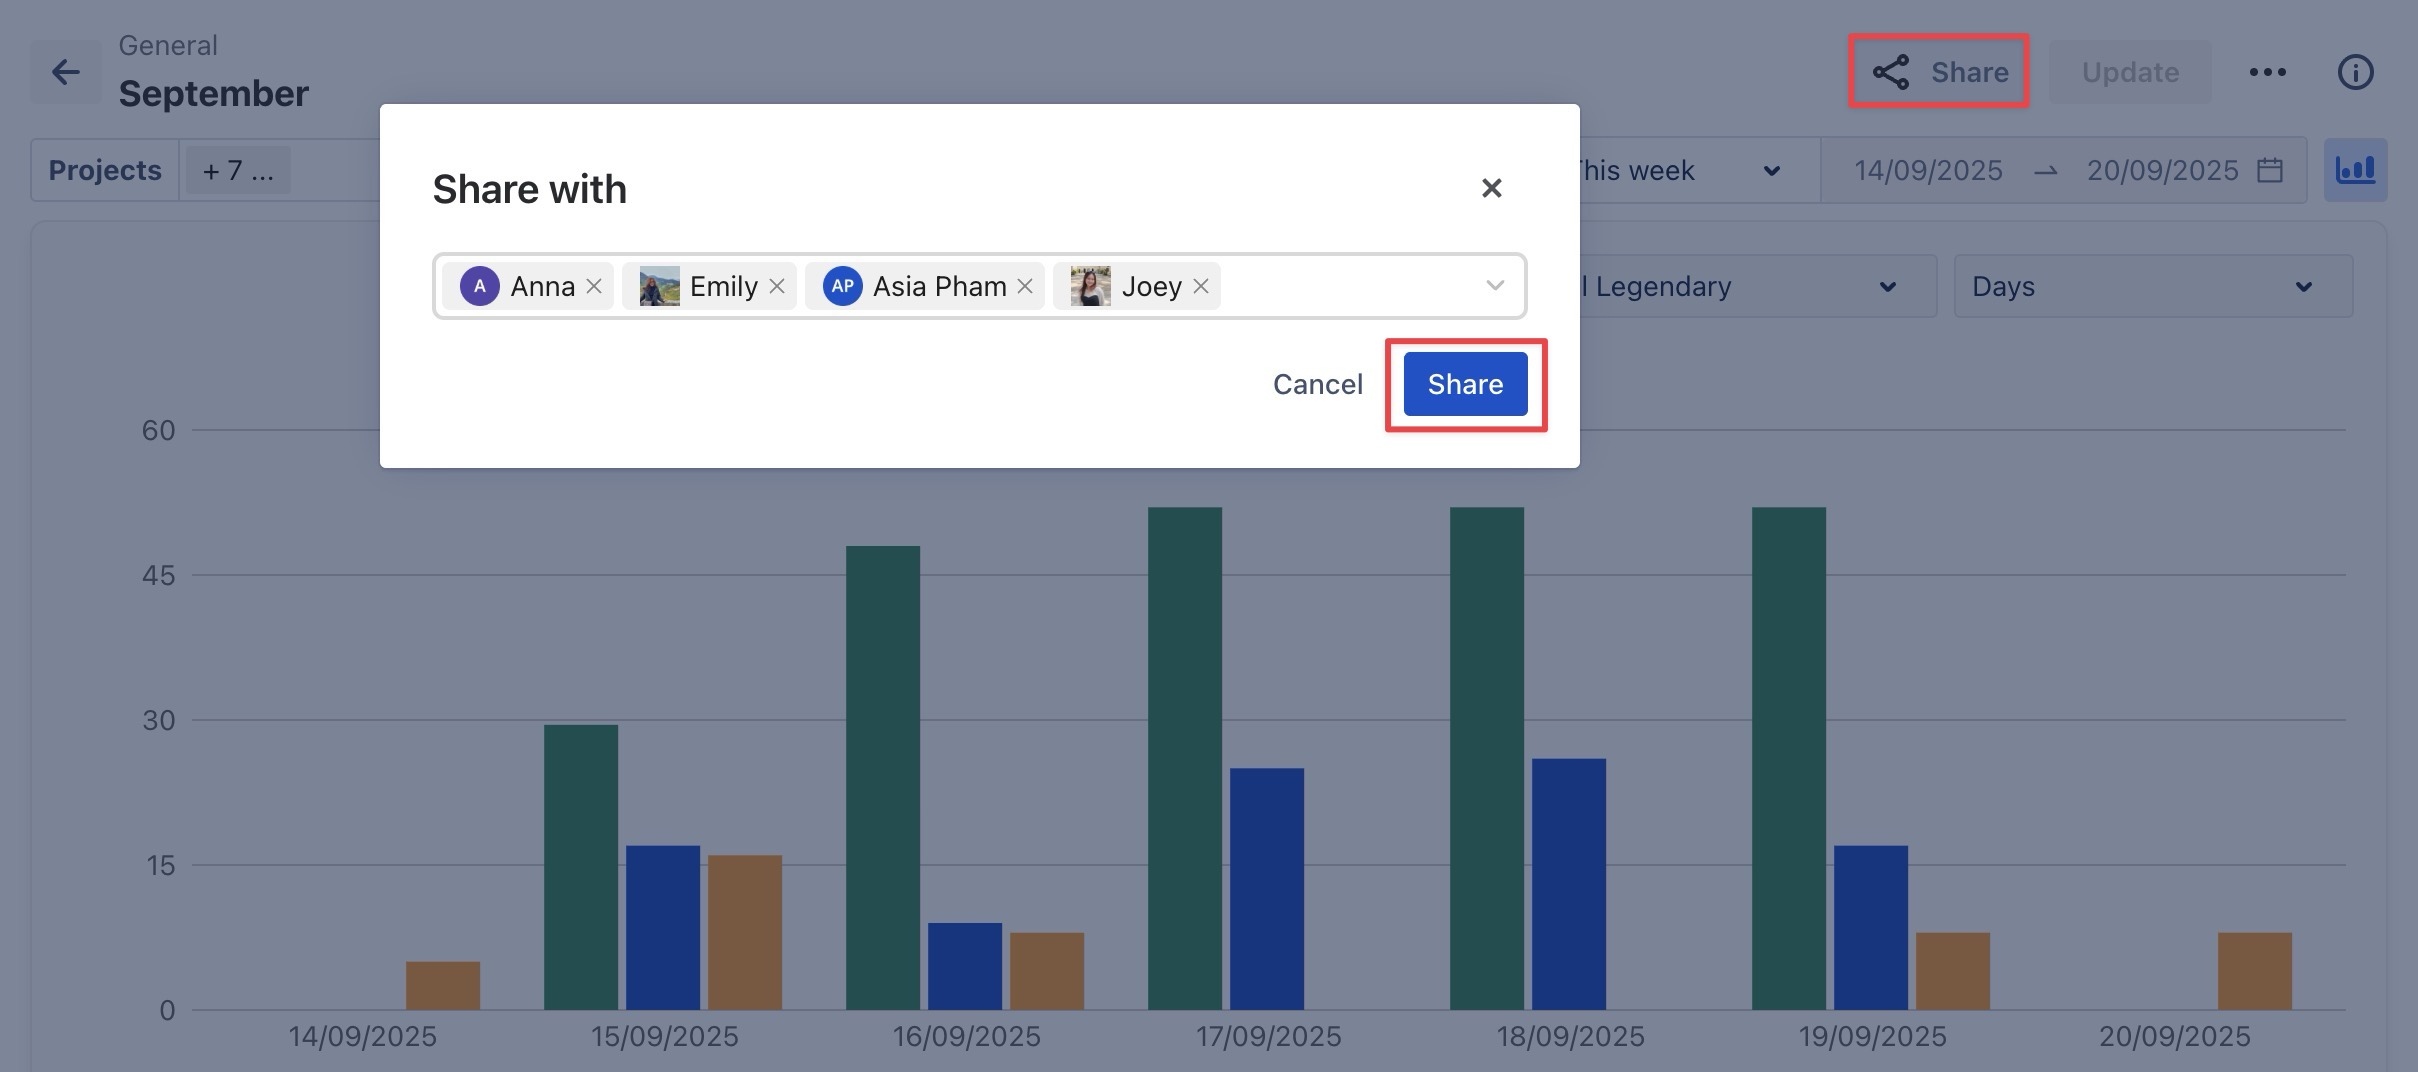Click the back arrow icon
Image resolution: width=2418 pixels, height=1072 pixels.
coord(66,72)
